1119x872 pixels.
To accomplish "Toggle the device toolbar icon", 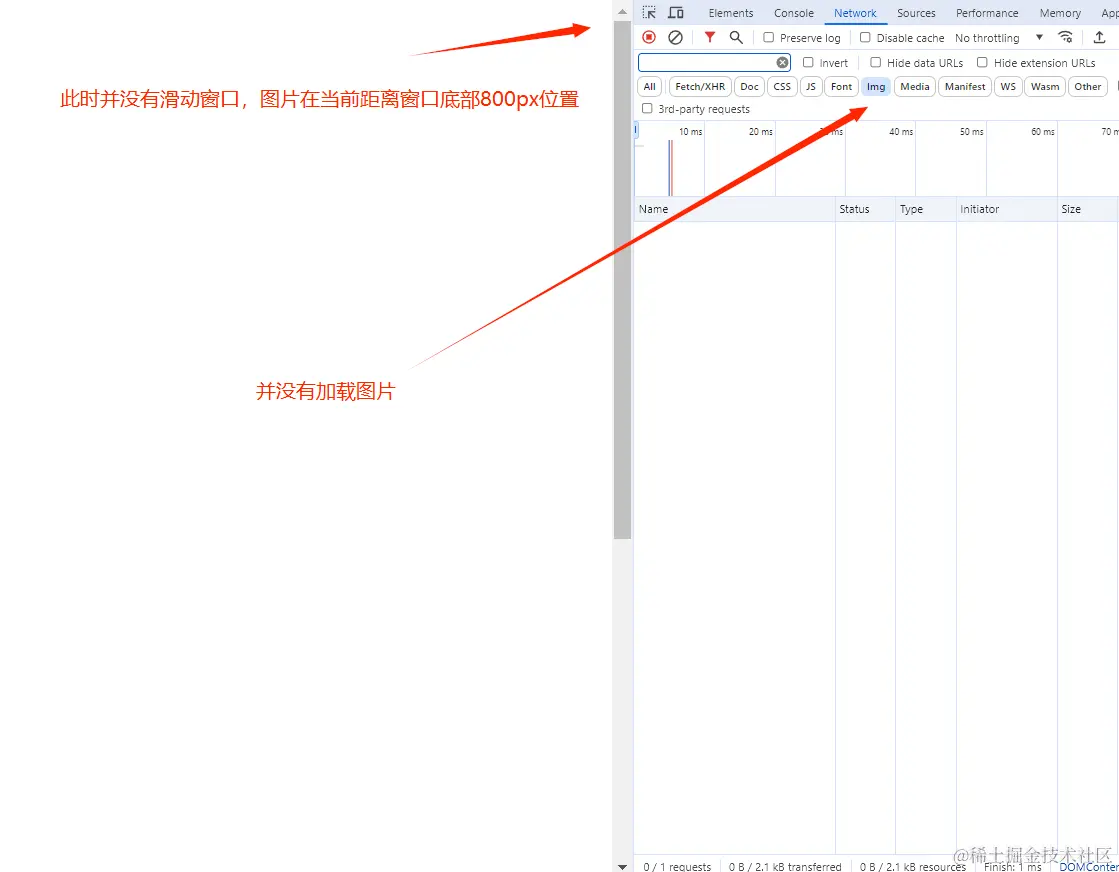I will point(675,13).
